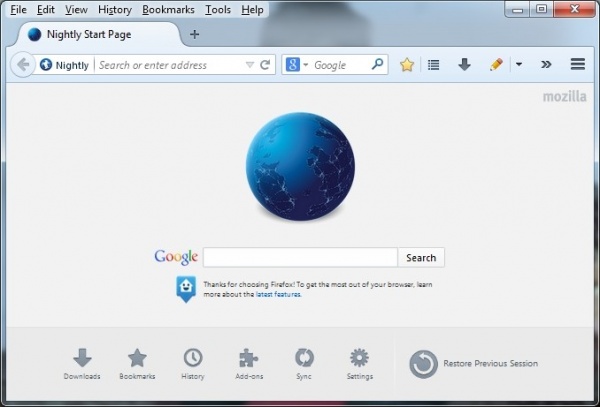Click the Nightly globe identity icon

[x=46, y=65]
